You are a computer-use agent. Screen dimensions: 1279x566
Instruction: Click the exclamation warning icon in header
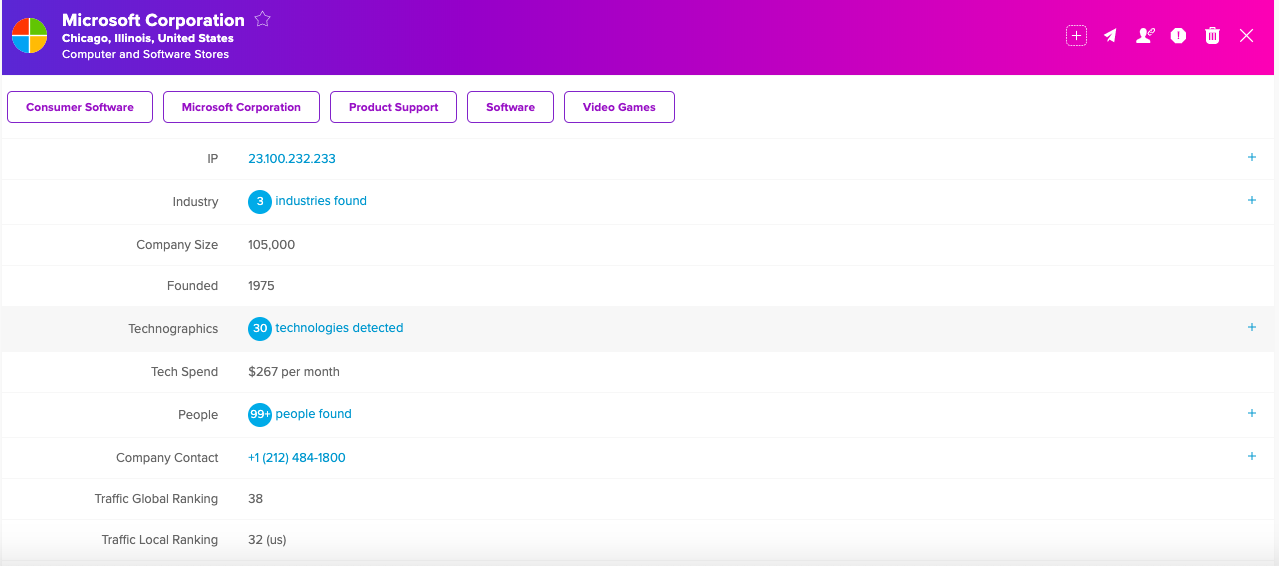pyautogui.click(x=1179, y=36)
